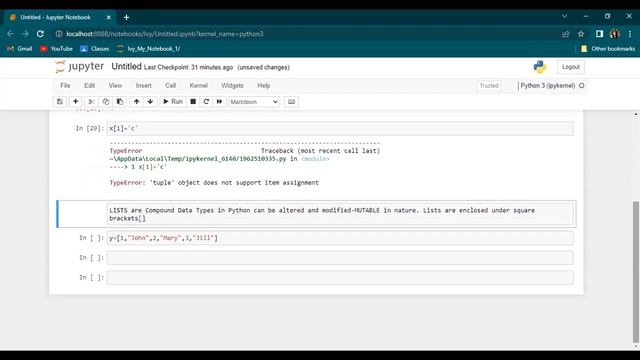The height and width of the screenshot is (360, 640).
Task: Click the page vertical scrollbar thumb
Action: click(636, 272)
